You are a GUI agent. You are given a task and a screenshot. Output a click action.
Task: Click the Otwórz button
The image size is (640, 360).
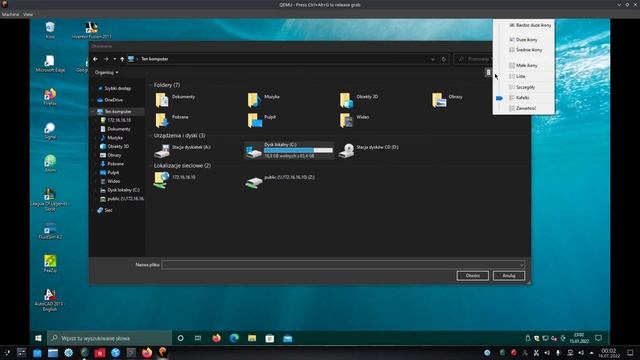tap(473, 276)
